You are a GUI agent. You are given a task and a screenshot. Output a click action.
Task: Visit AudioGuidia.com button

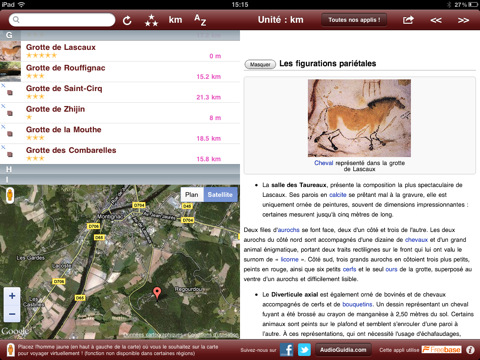pyautogui.click(x=343, y=350)
